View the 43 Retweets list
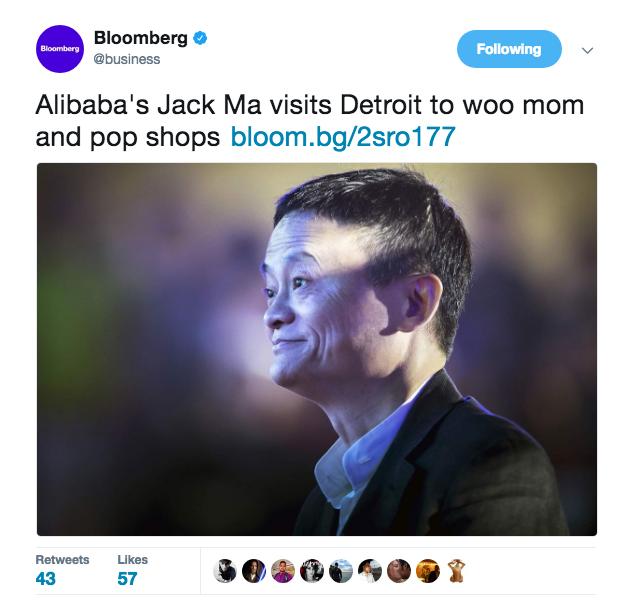Screen dimensions: 634x606 click(62, 571)
